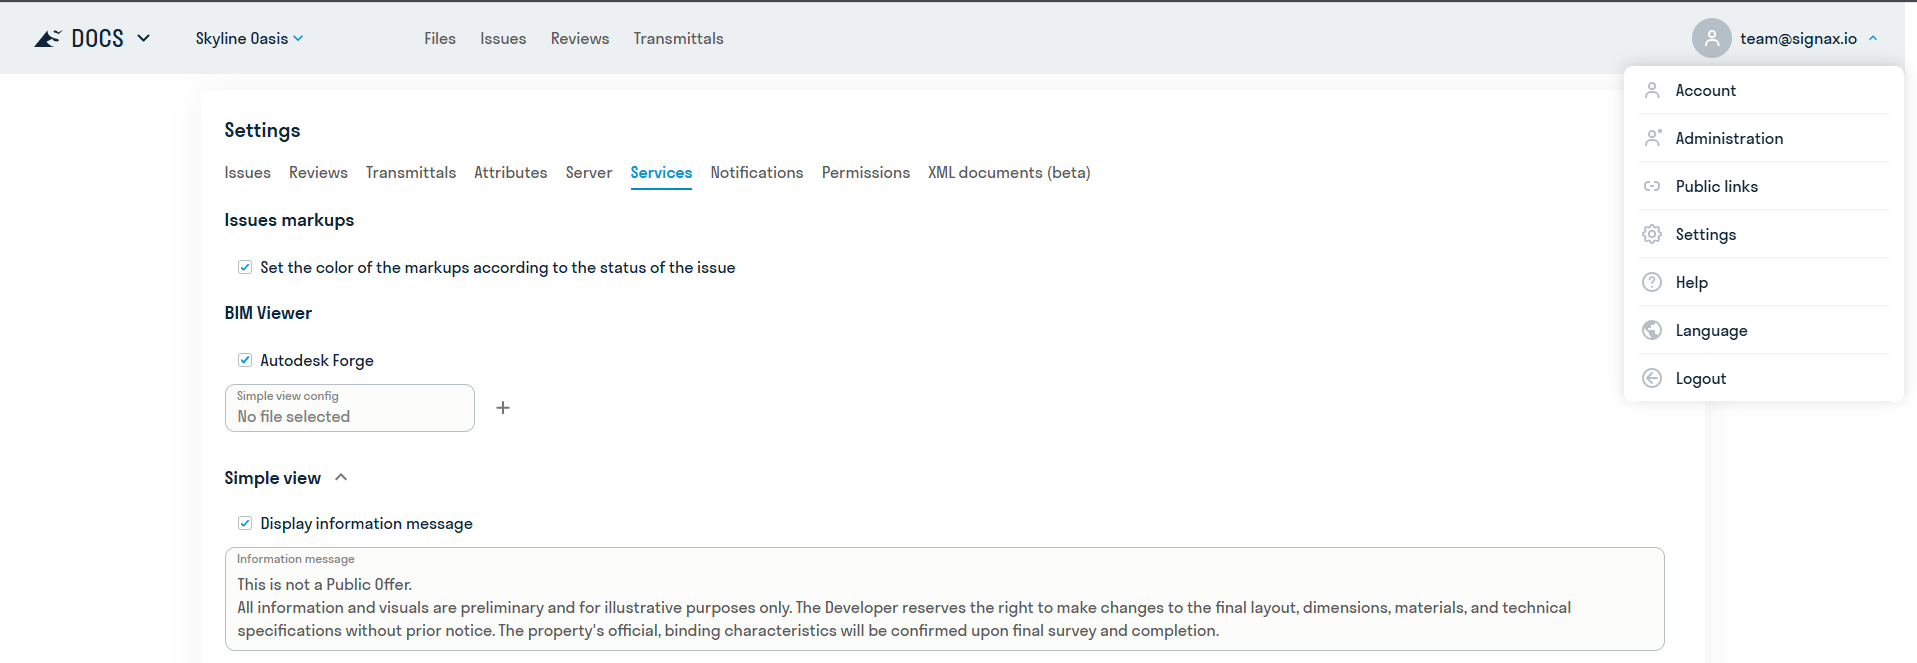Open Transmittals in the top navigation

coord(678,38)
